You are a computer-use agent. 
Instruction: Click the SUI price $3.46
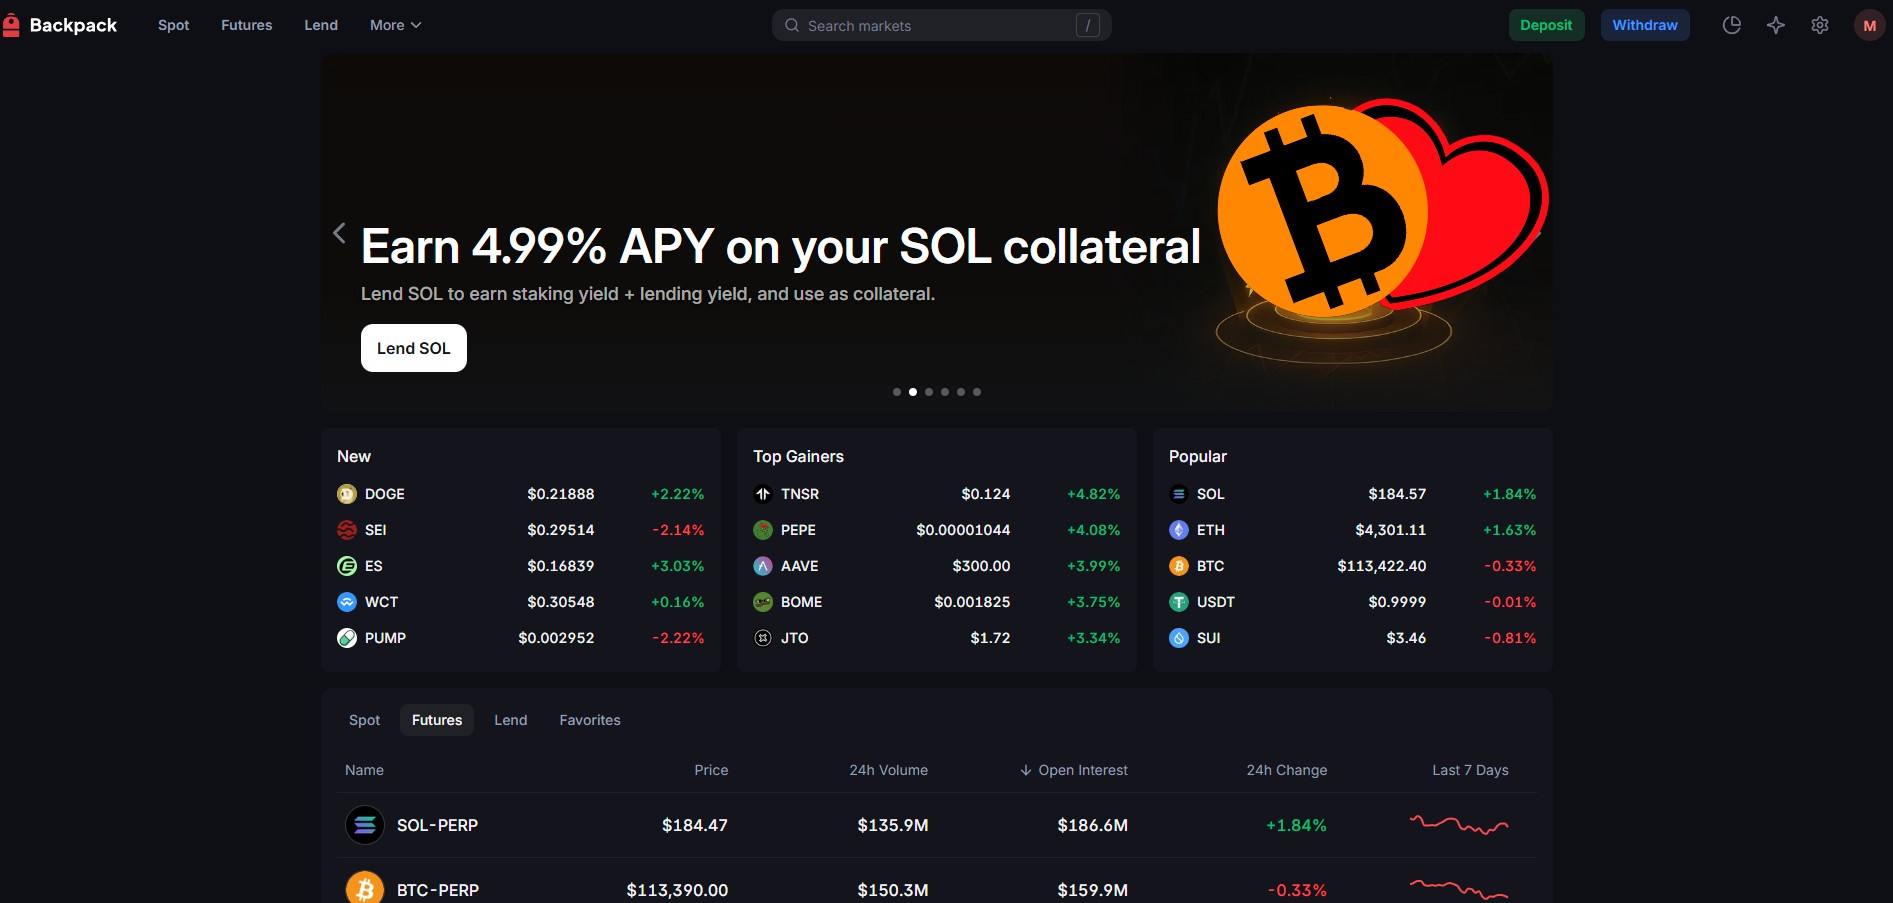pyautogui.click(x=1406, y=638)
